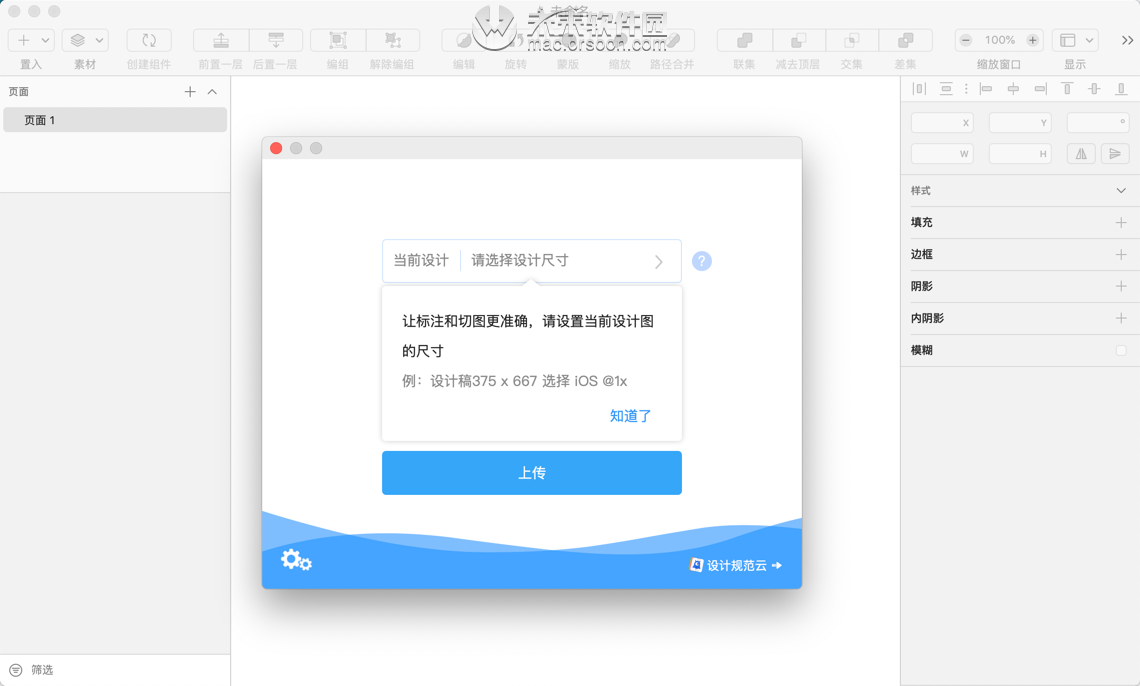1140x686 pixels.
Task: Zoom out with the minus button
Action: pos(966,41)
